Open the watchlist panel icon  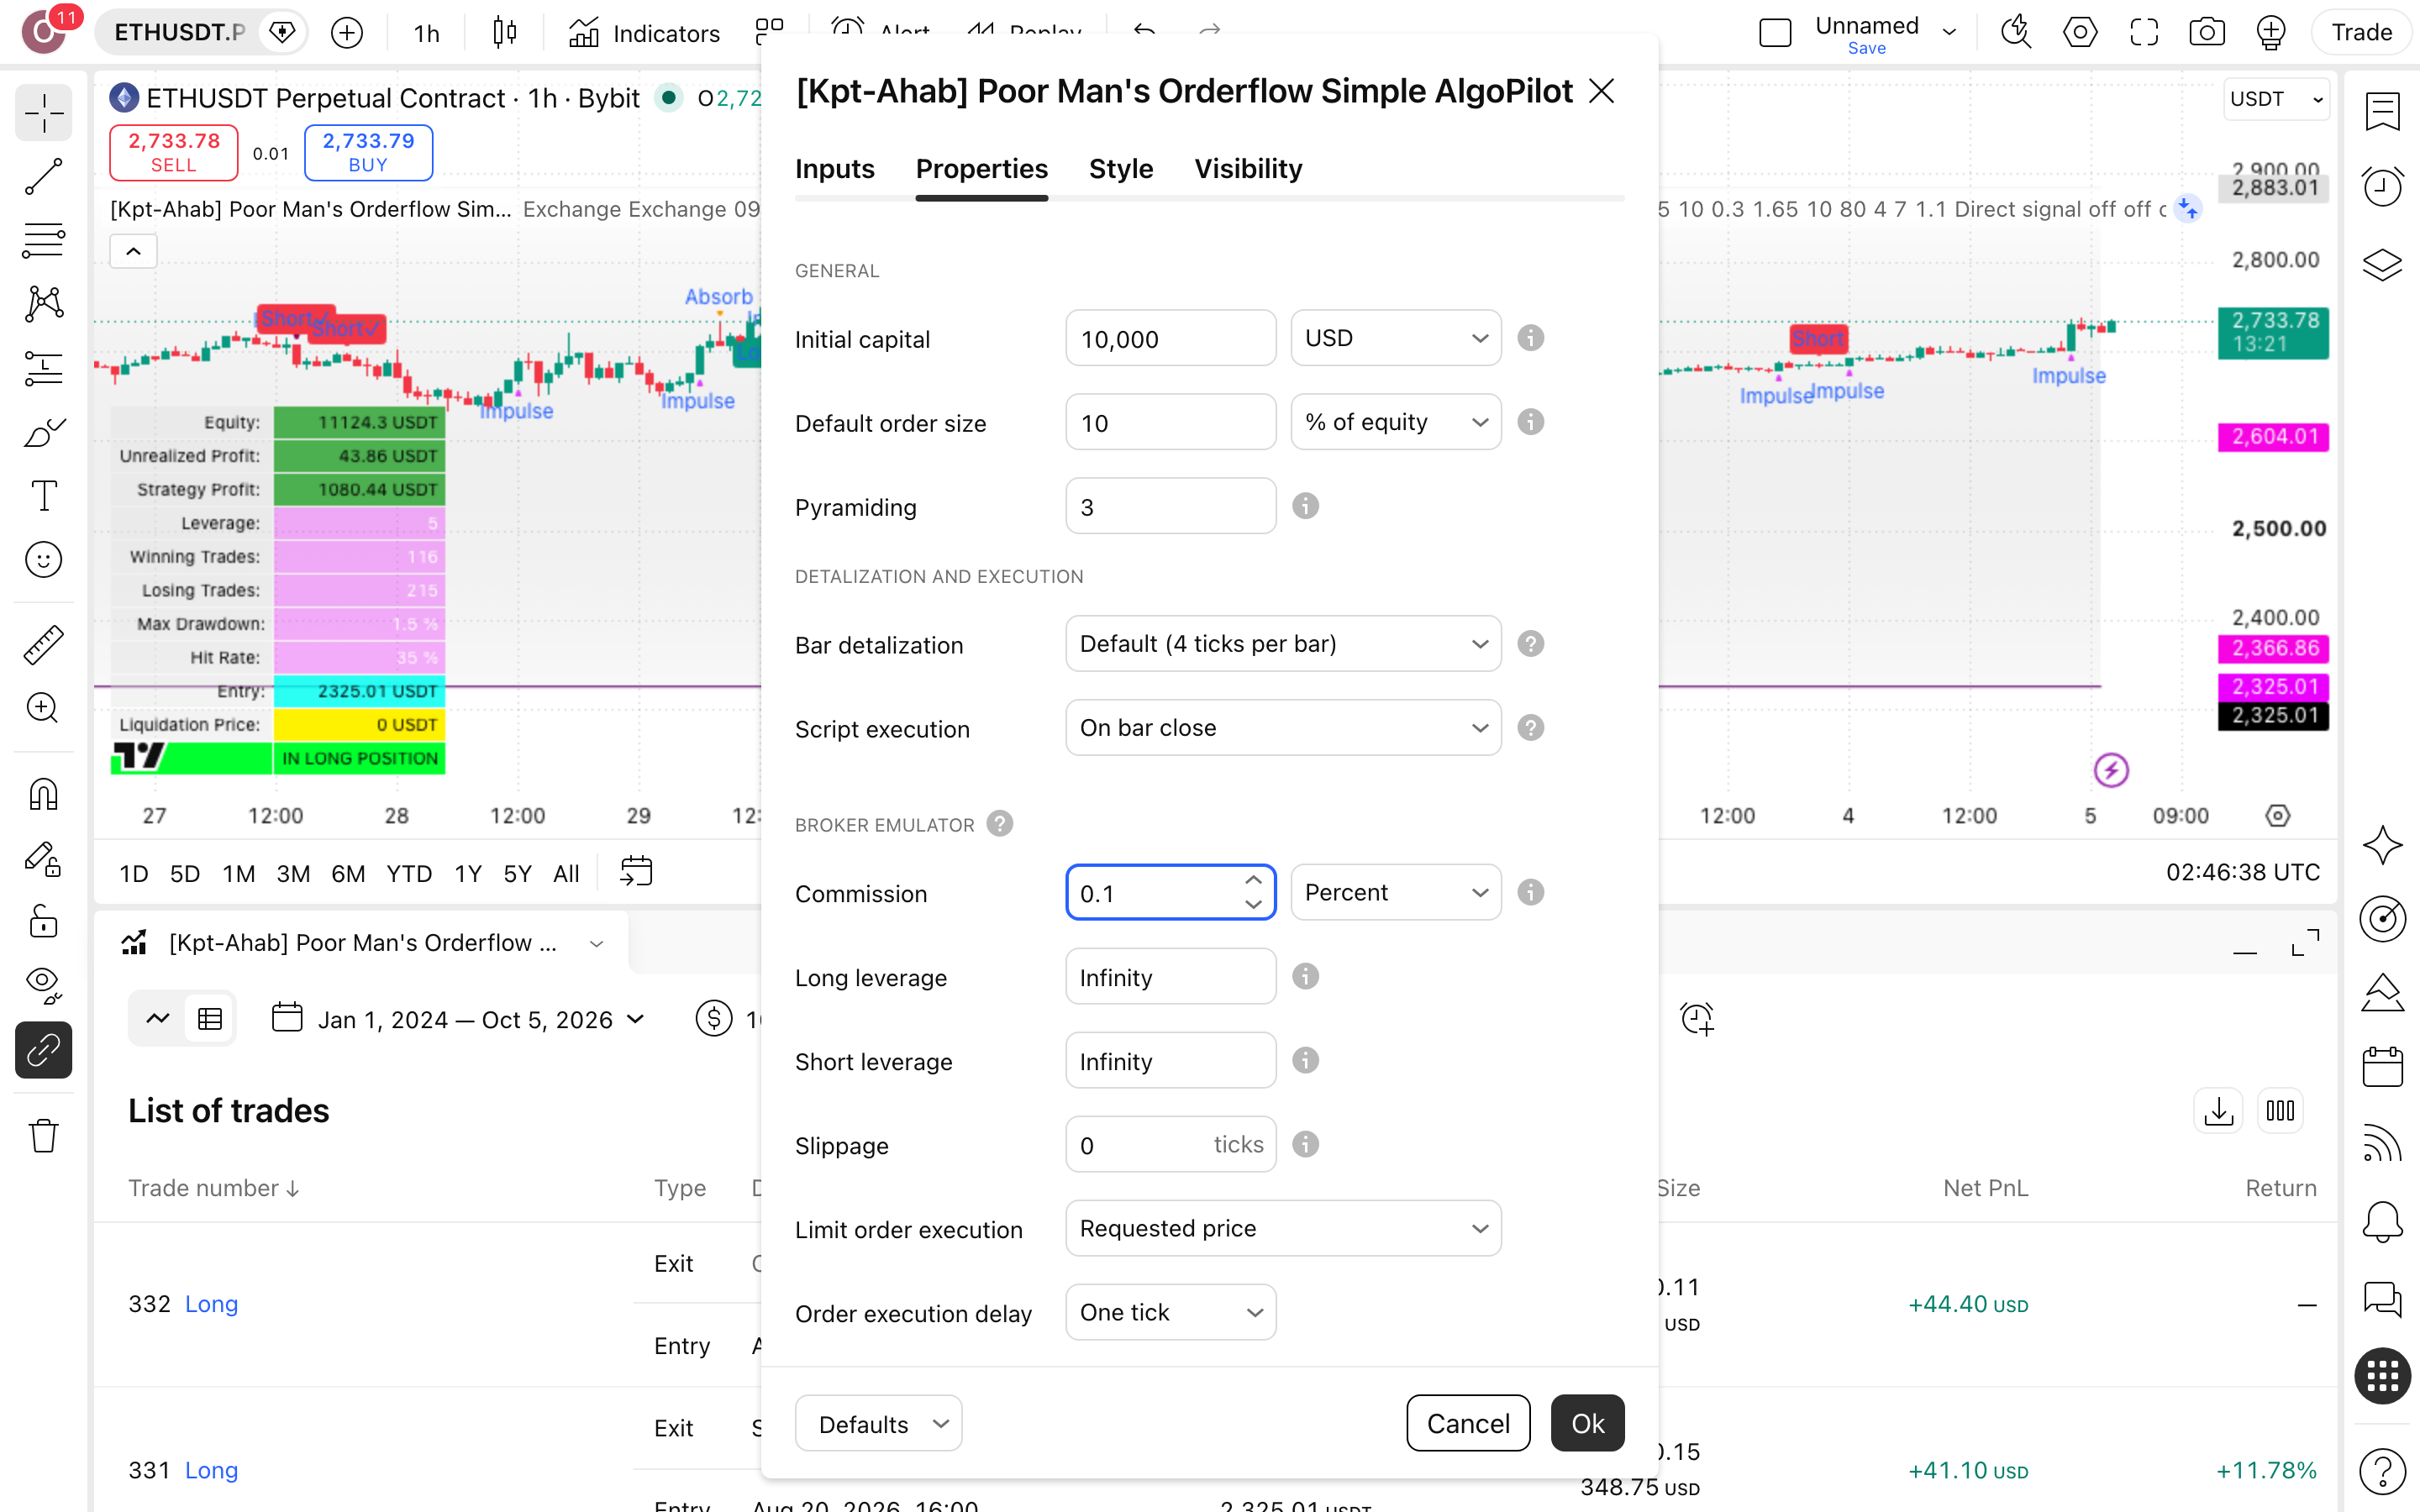[x=2382, y=112]
